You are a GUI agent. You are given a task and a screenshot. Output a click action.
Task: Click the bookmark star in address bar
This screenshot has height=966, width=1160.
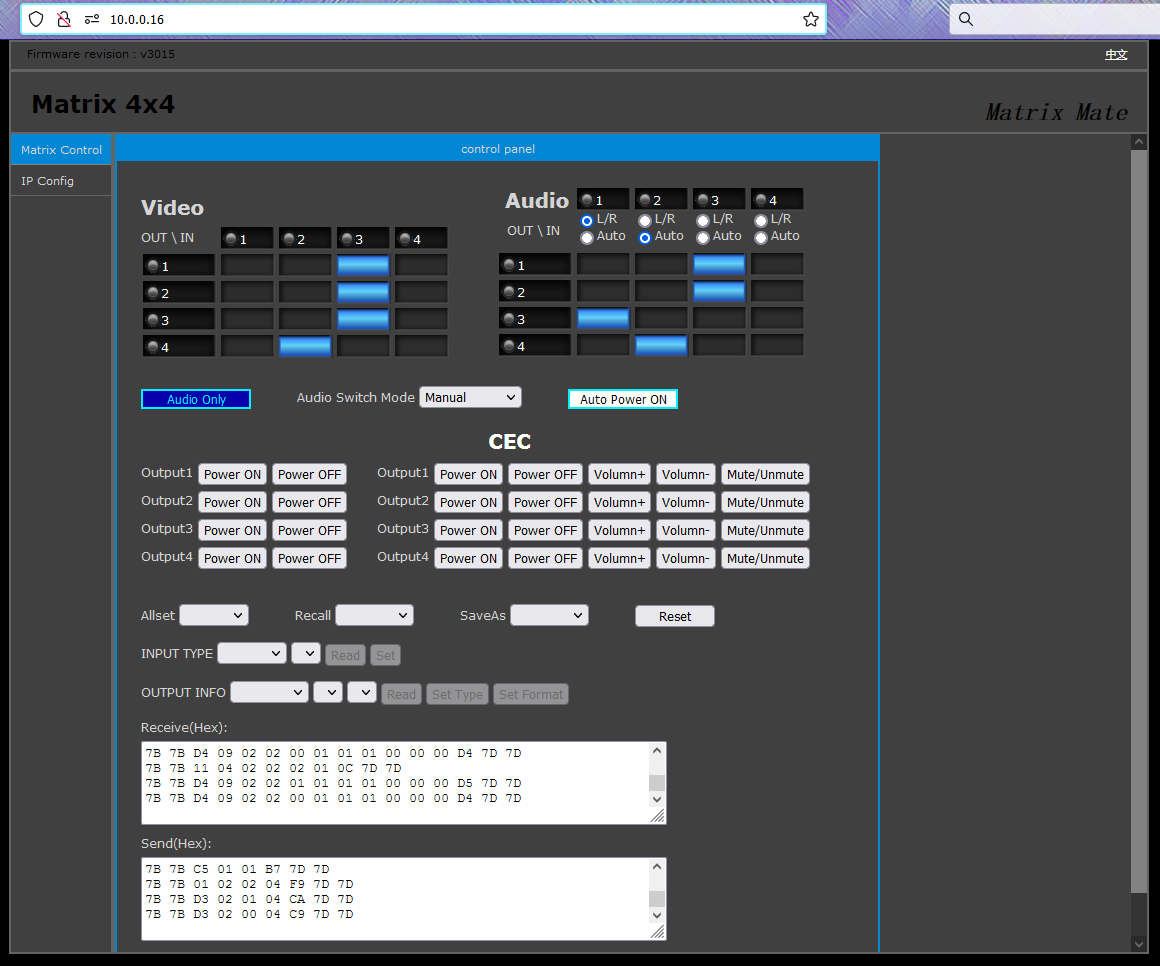coord(811,19)
